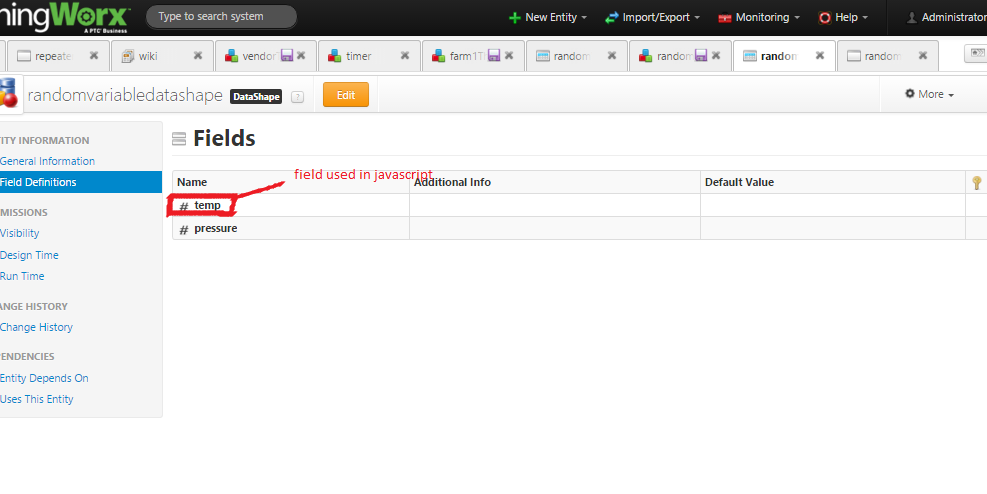Open Visibility permissions
The height and width of the screenshot is (494, 987).
[x=20, y=233]
